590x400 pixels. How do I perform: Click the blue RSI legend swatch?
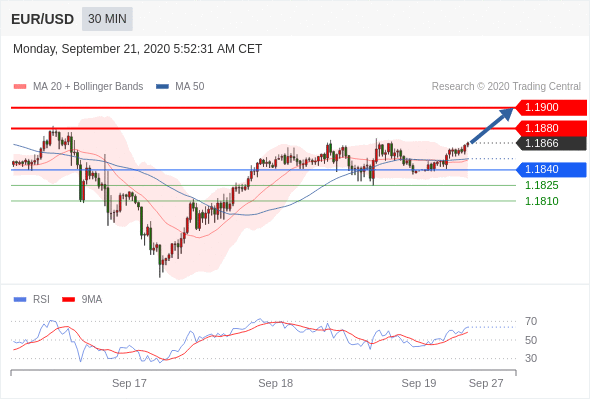20,300
